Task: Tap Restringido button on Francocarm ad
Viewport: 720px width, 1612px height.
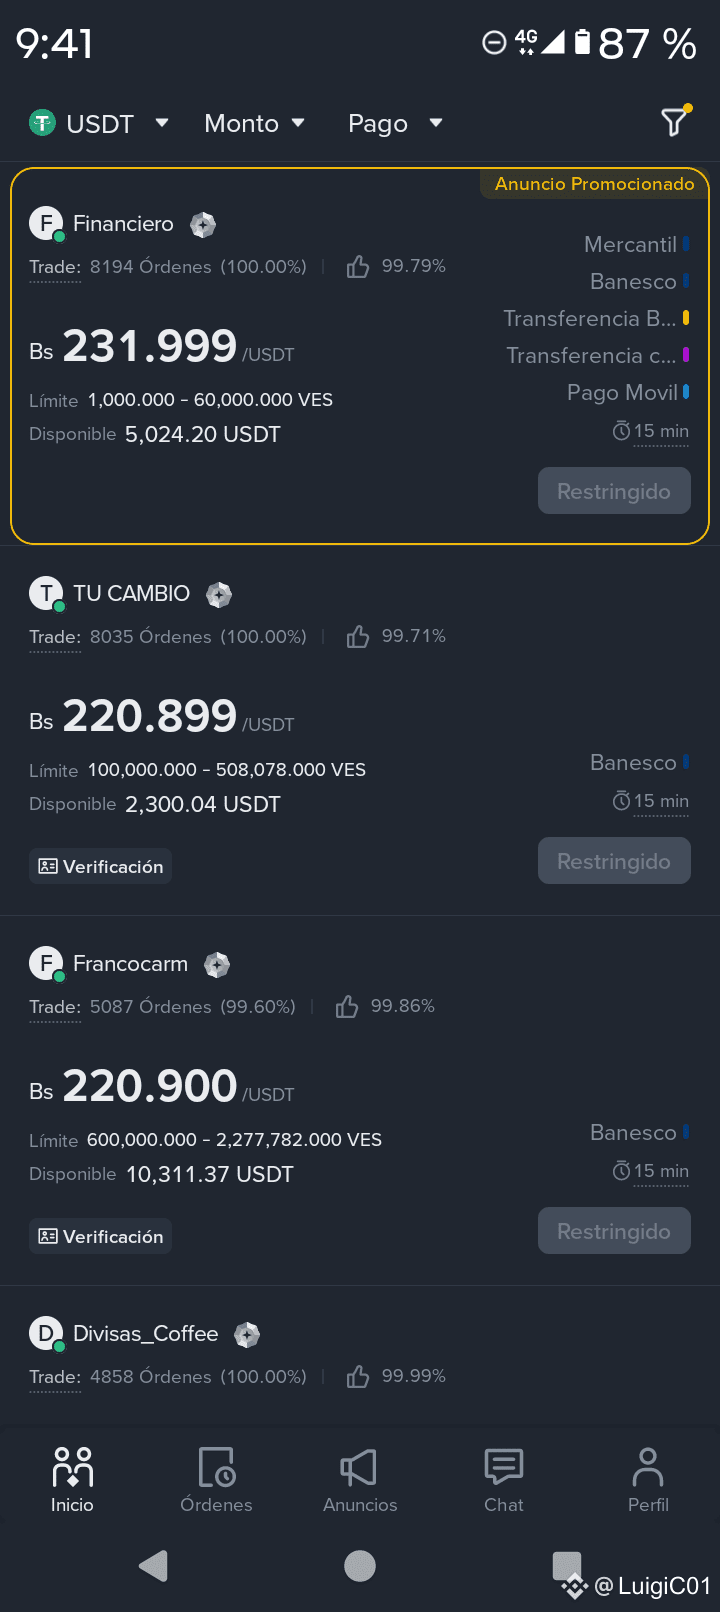Action: pos(614,1231)
